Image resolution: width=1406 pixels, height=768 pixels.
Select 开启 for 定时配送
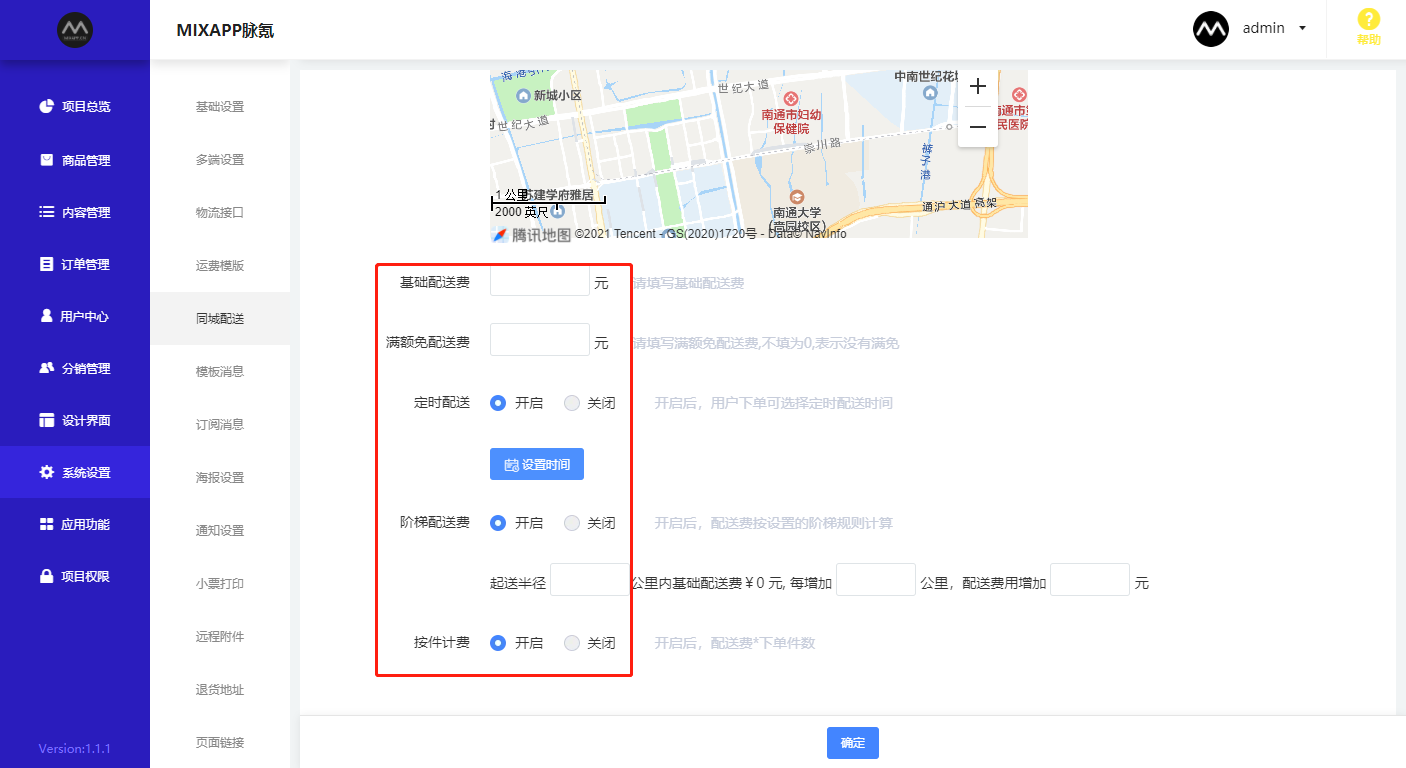(x=498, y=403)
